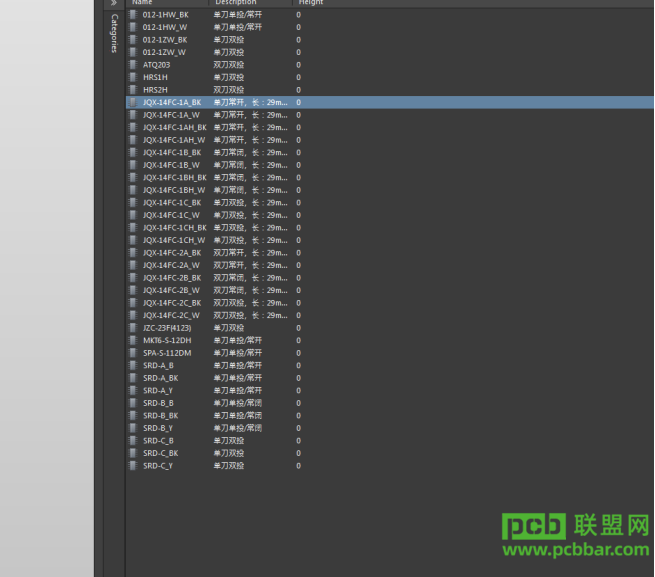The image size is (655, 577).
Task: Click the icon next to JZC-23F(4123)
Action: 133,328
